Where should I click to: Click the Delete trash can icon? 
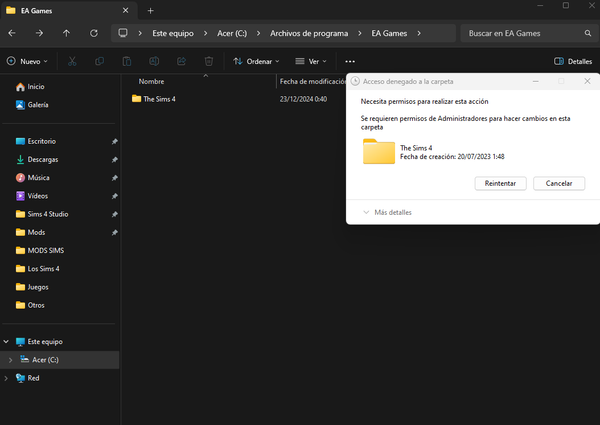click(209, 61)
